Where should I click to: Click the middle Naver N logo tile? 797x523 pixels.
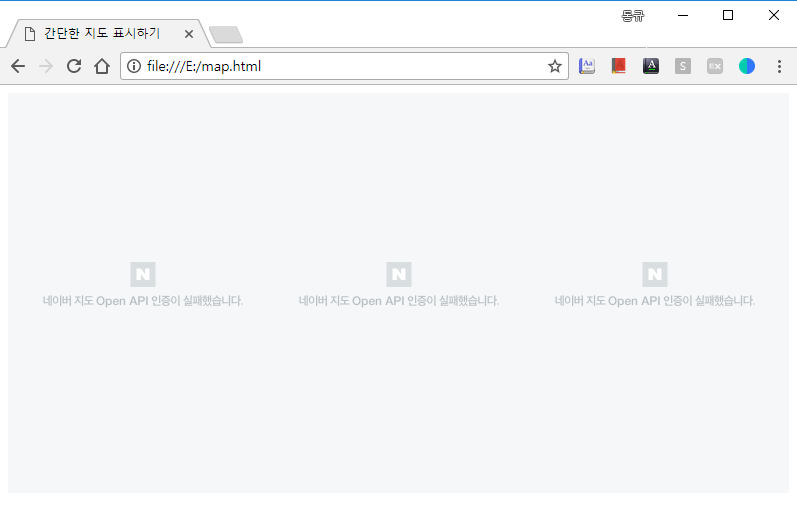point(399,274)
